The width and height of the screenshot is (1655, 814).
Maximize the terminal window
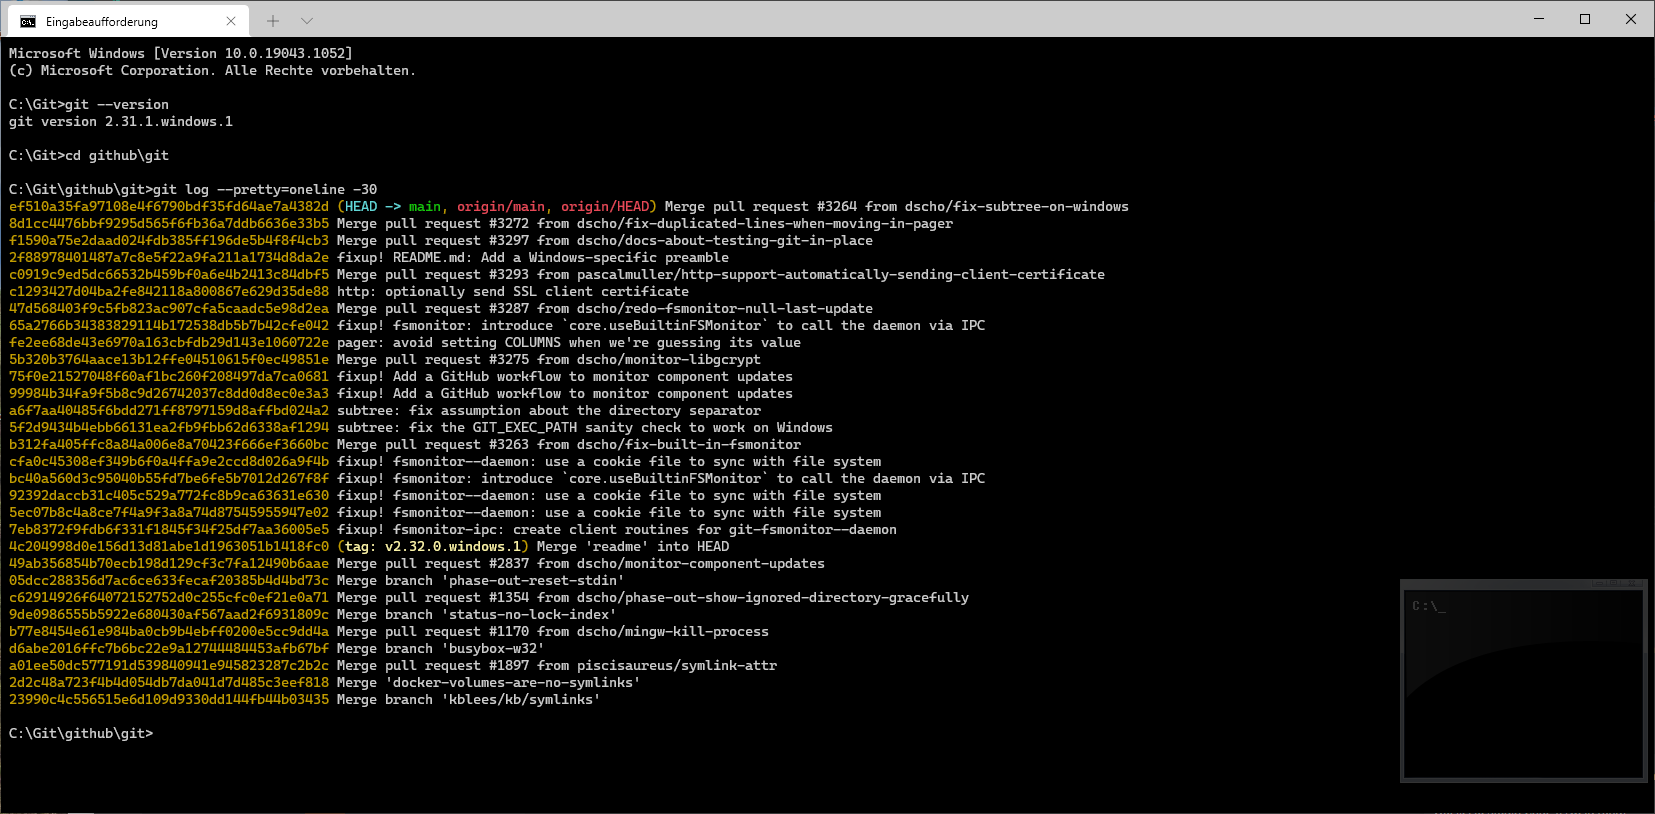(1585, 19)
